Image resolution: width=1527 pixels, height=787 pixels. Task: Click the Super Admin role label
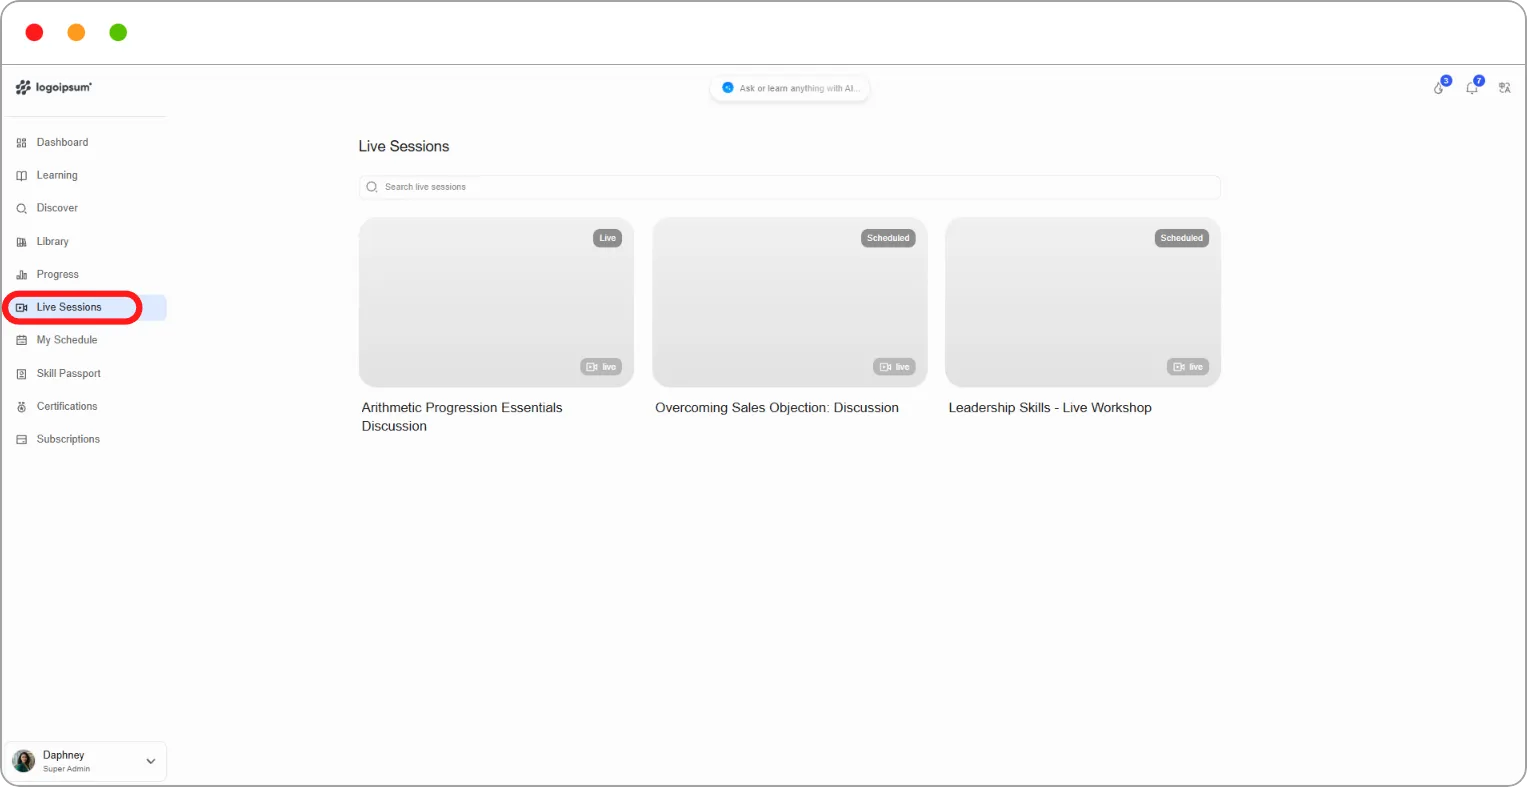tap(66, 769)
